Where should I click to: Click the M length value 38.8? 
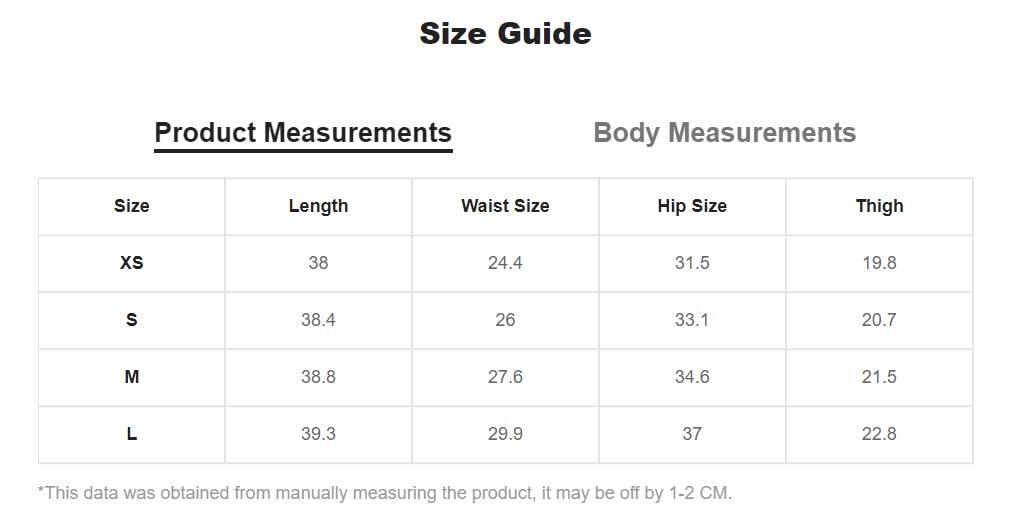318,377
